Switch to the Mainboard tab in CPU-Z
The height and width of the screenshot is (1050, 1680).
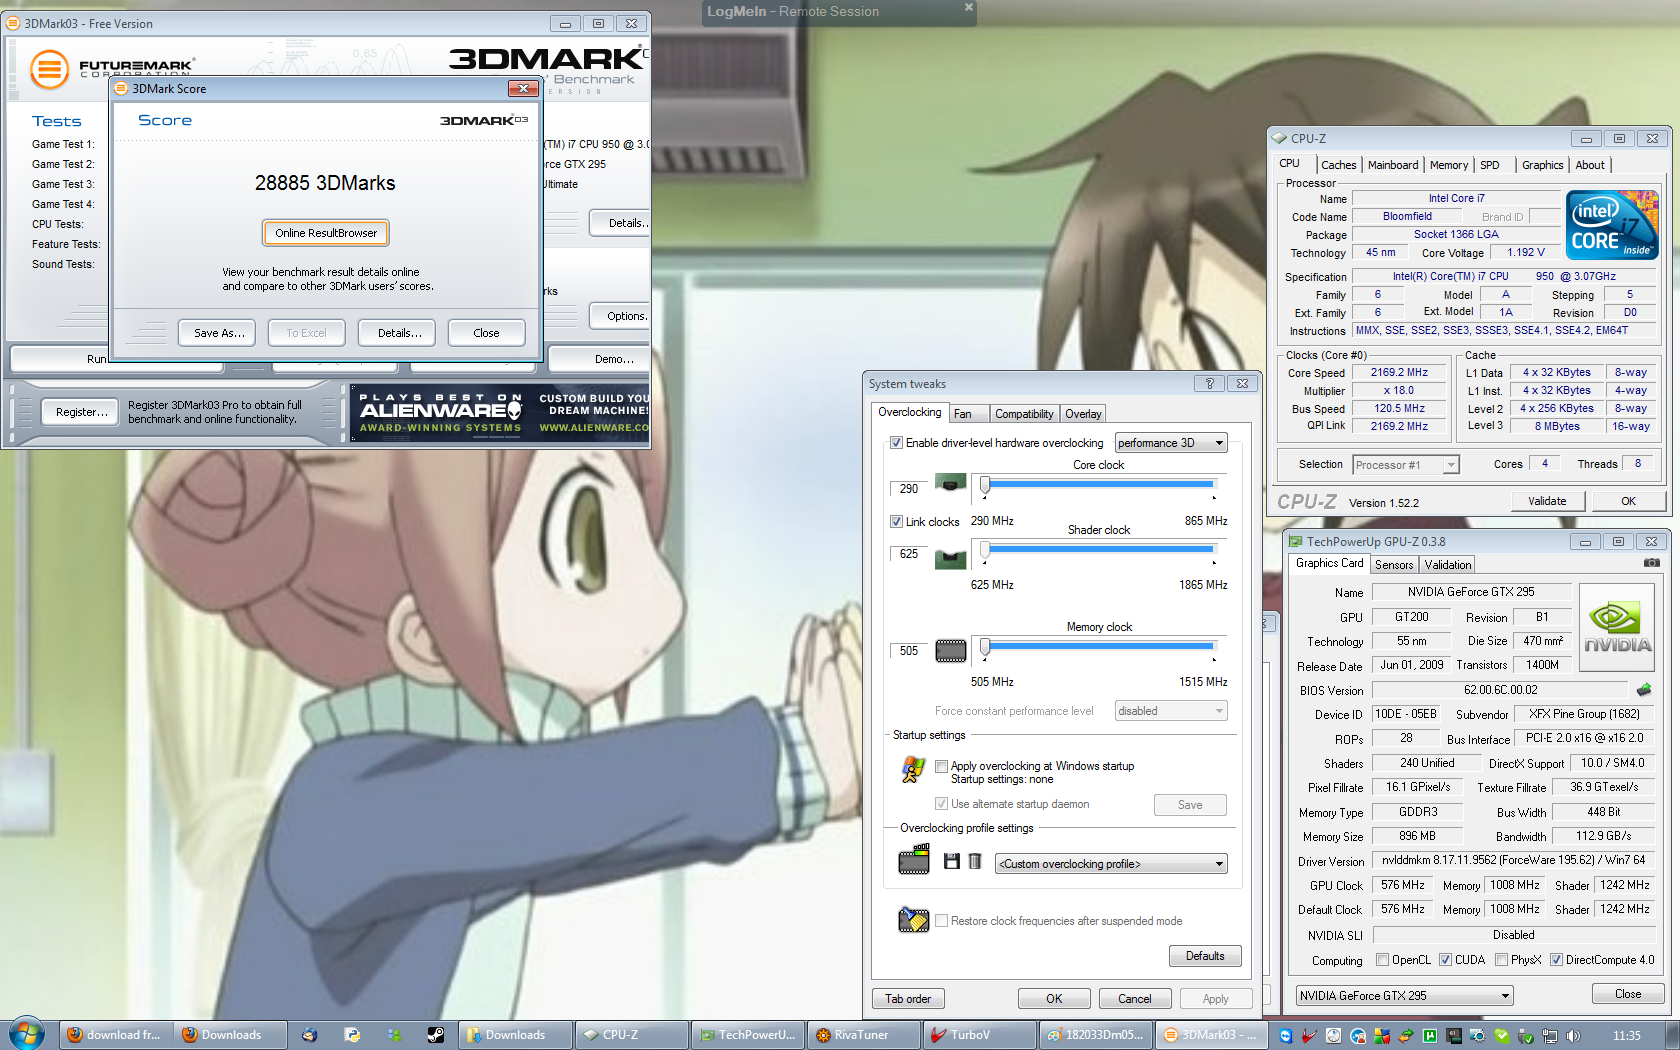point(1393,165)
